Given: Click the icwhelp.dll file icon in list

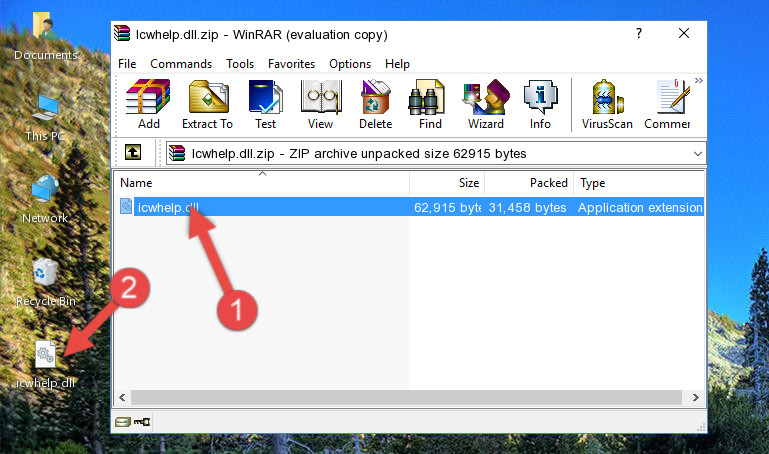Looking at the screenshot, I should [126, 206].
